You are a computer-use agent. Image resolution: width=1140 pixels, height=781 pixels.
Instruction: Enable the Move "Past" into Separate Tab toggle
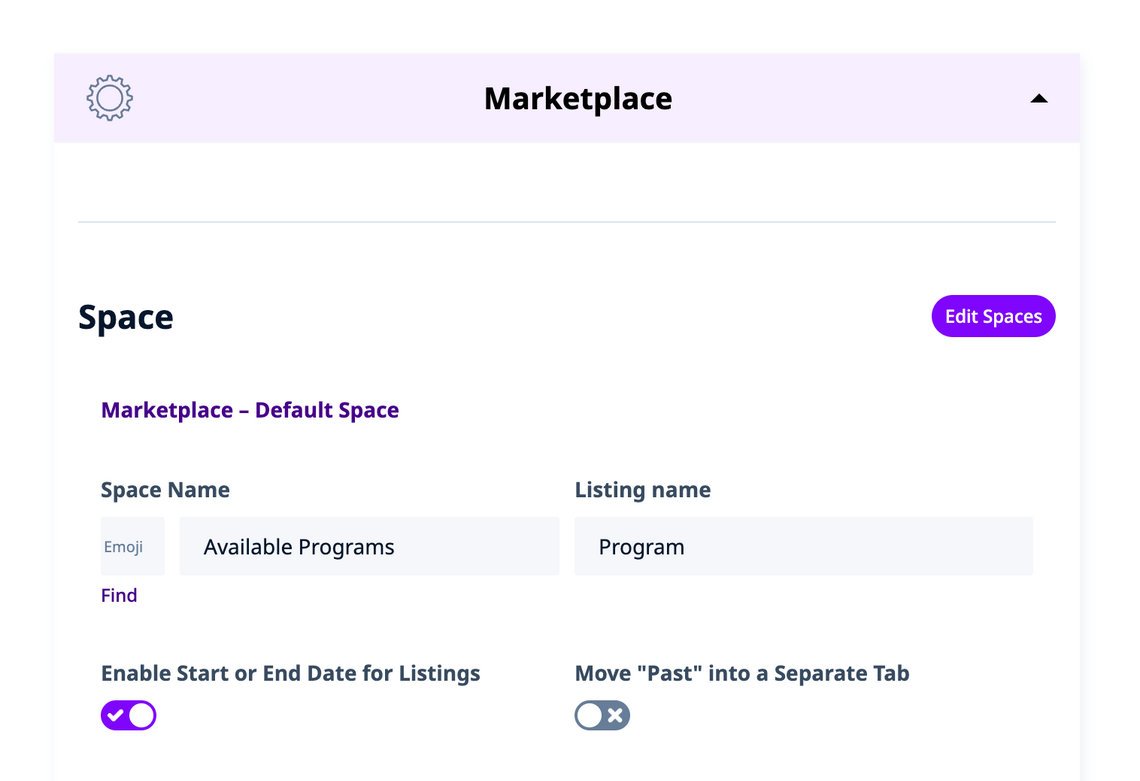[x=602, y=715]
